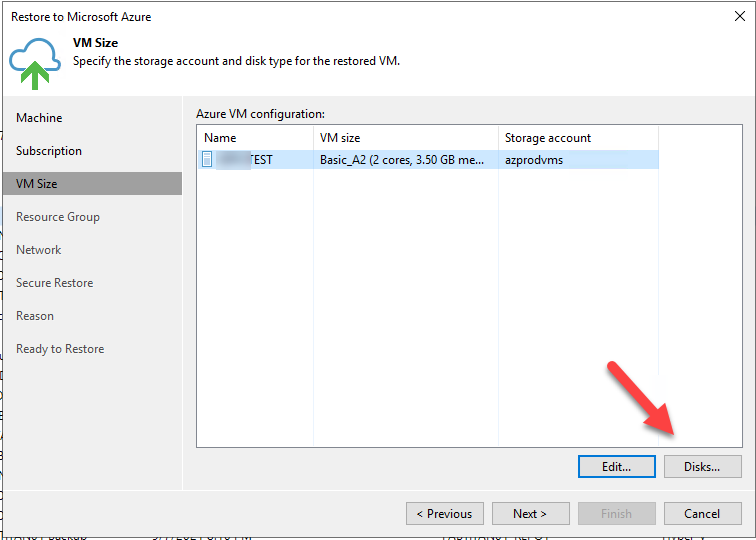Go to the Subscription step

coord(49,151)
